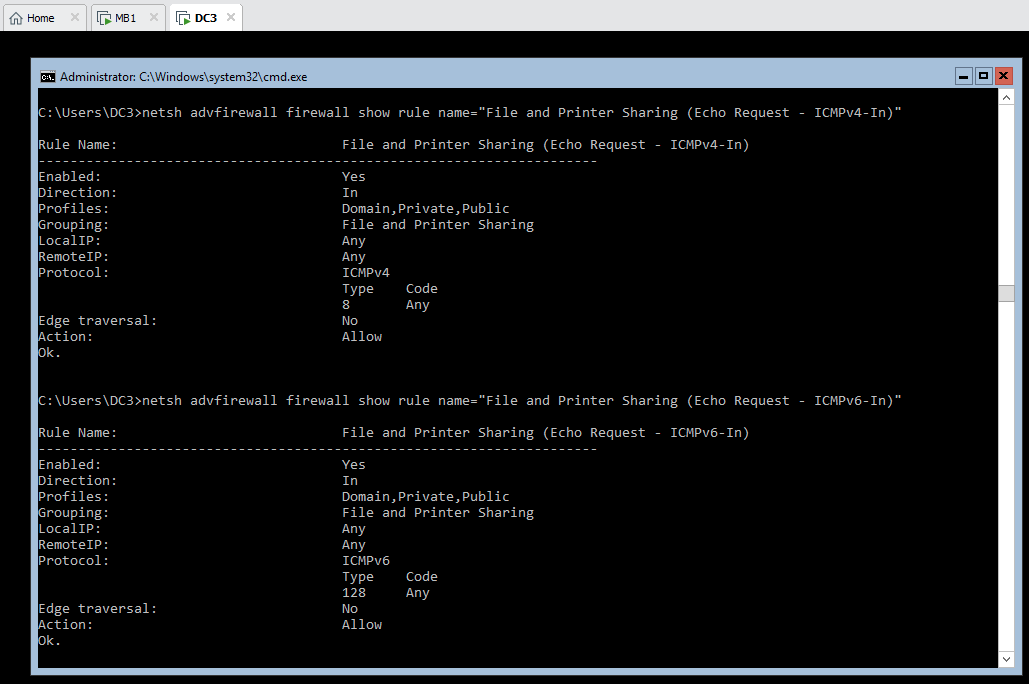
Task: Click Direction In value in ICMPv4 rule
Action: coord(350,193)
